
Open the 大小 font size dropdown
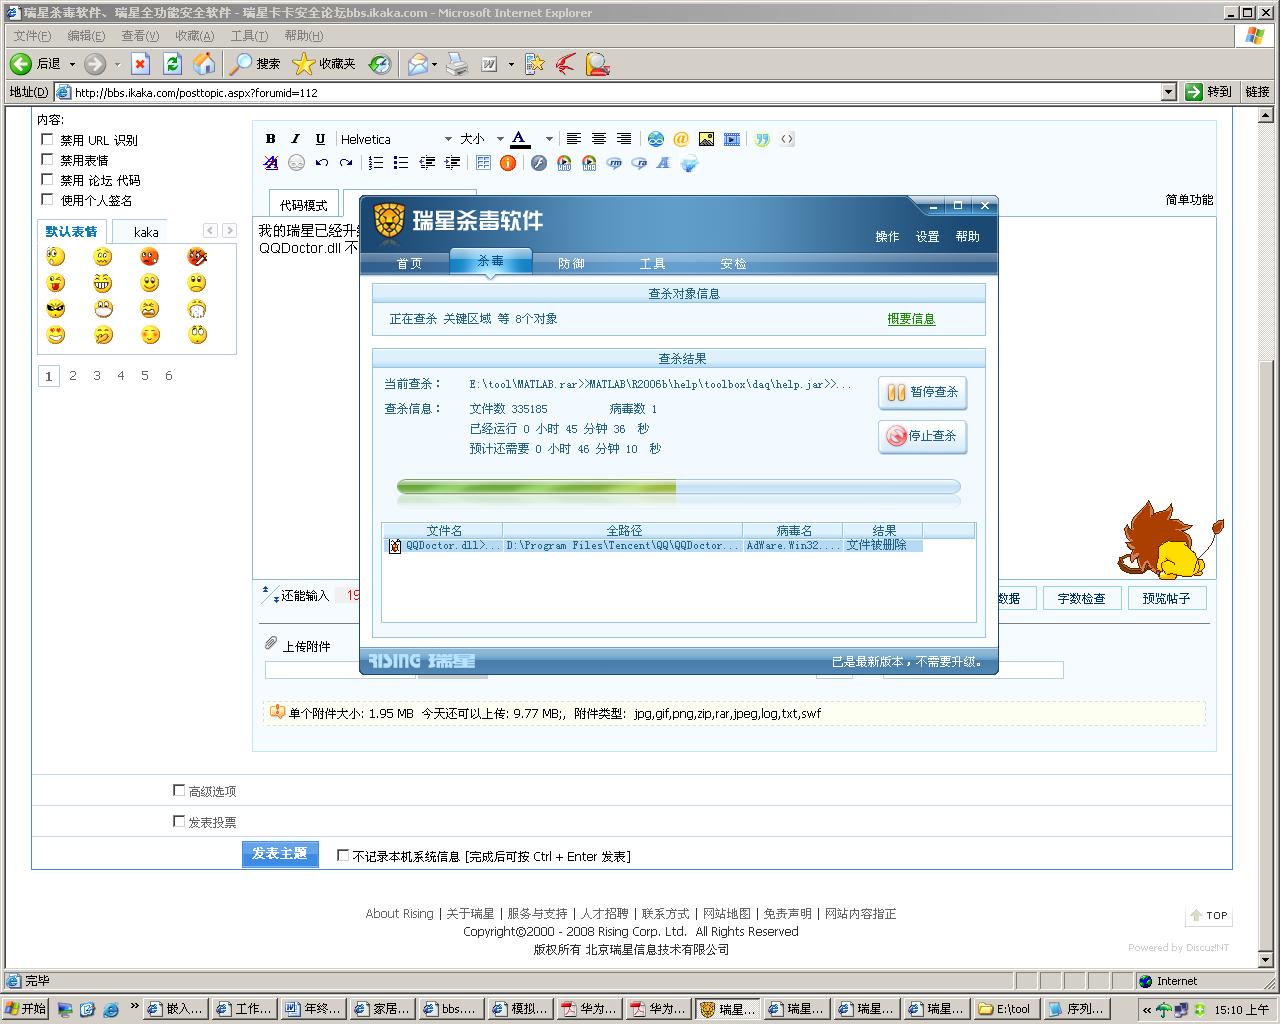click(481, 139)
